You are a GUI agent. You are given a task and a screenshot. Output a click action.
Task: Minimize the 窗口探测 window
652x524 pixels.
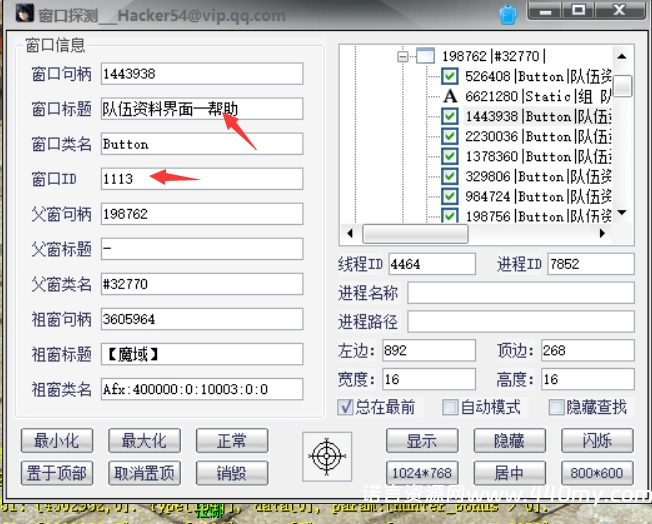545,10
